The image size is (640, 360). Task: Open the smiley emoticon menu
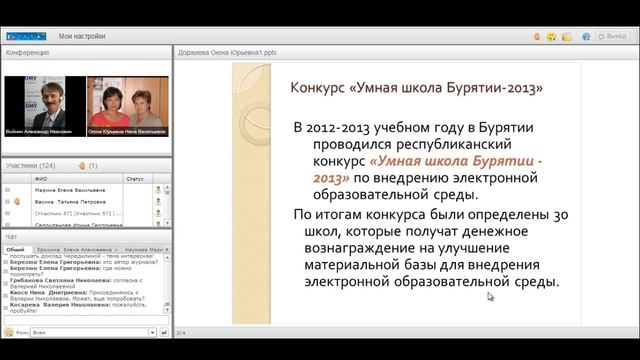pos(551,37)
